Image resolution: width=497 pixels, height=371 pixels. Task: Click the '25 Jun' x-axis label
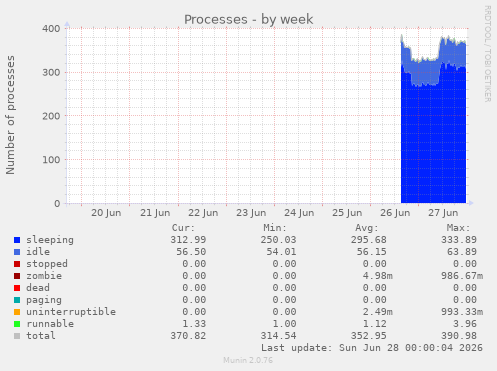click(347, 213)
